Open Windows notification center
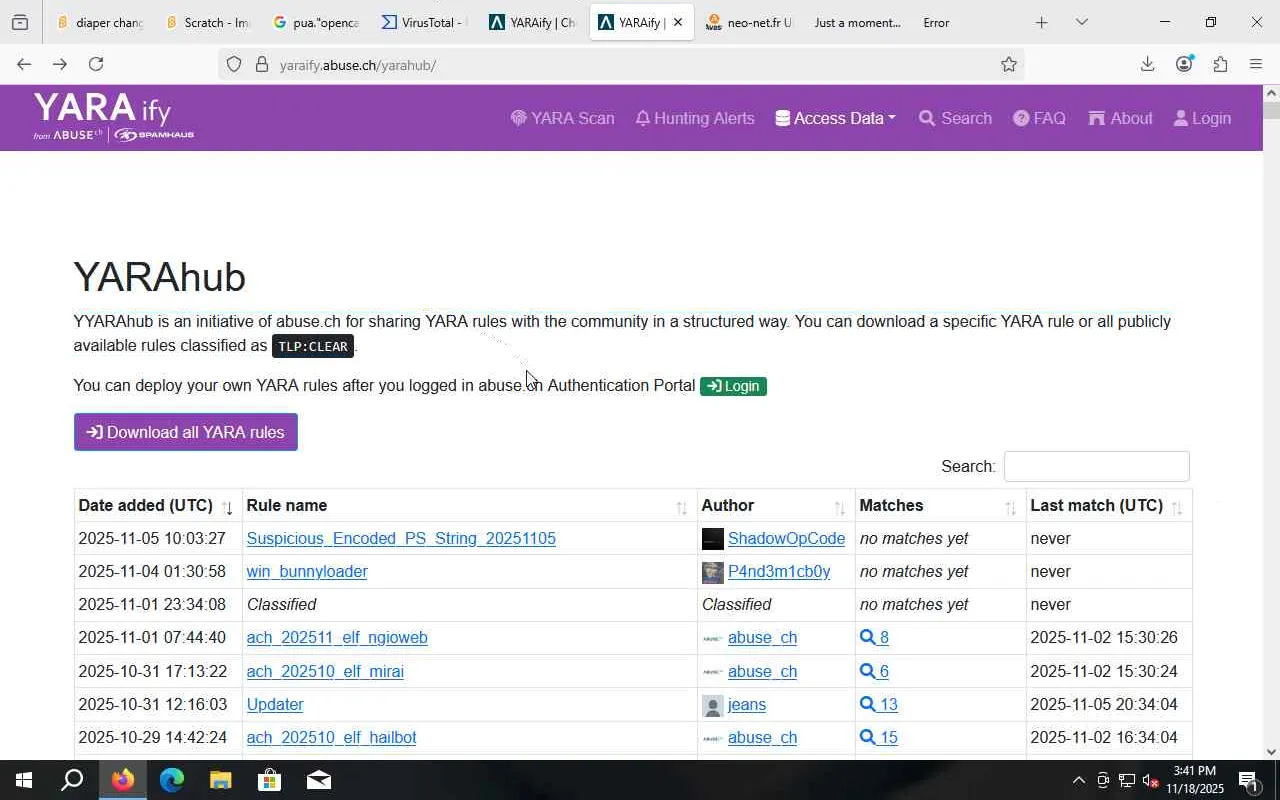1280x800 pixels. [1248, 780]
